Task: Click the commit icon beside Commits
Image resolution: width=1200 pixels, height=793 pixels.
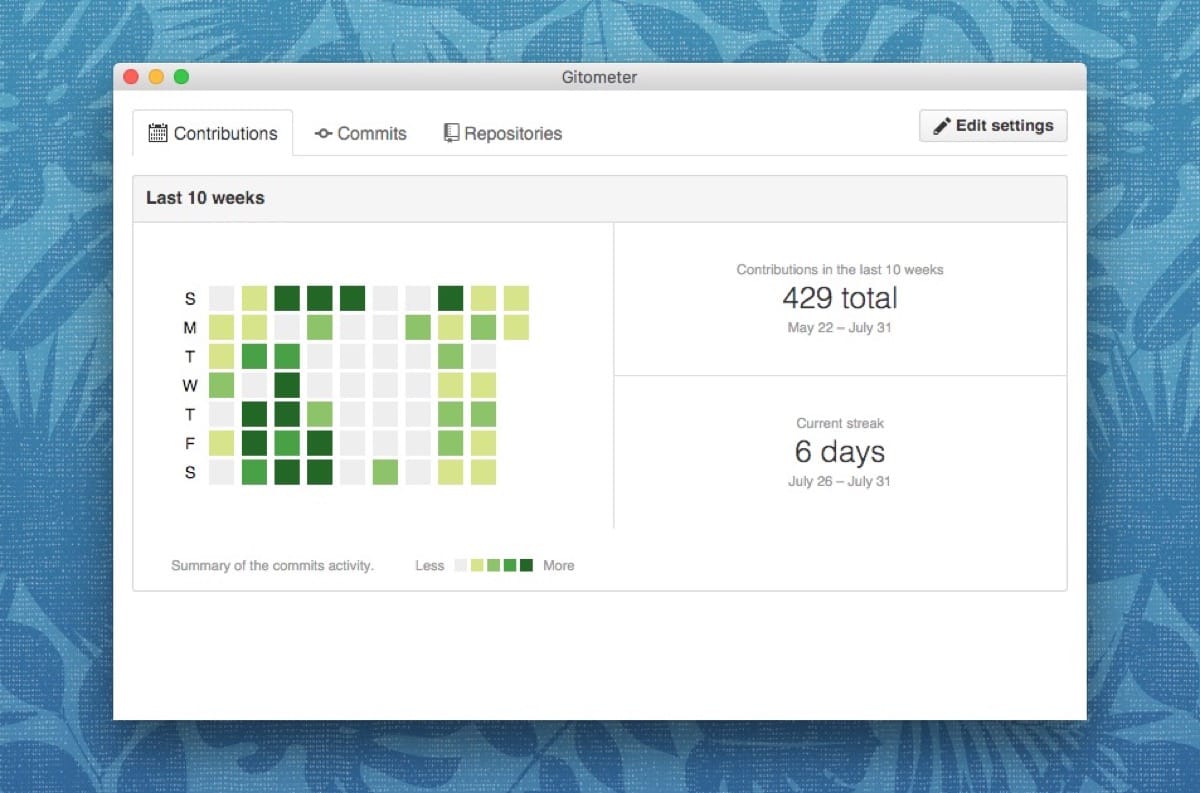Action: [x=323, y=133]
